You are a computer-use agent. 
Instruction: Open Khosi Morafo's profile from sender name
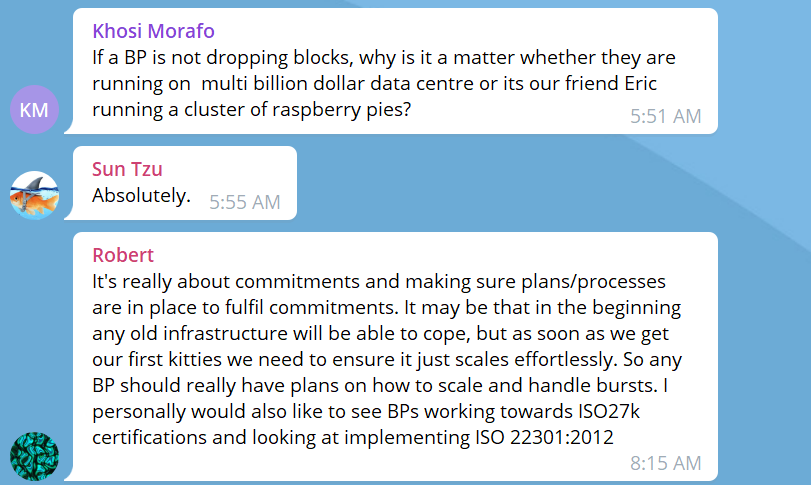(x=154, y=30)
